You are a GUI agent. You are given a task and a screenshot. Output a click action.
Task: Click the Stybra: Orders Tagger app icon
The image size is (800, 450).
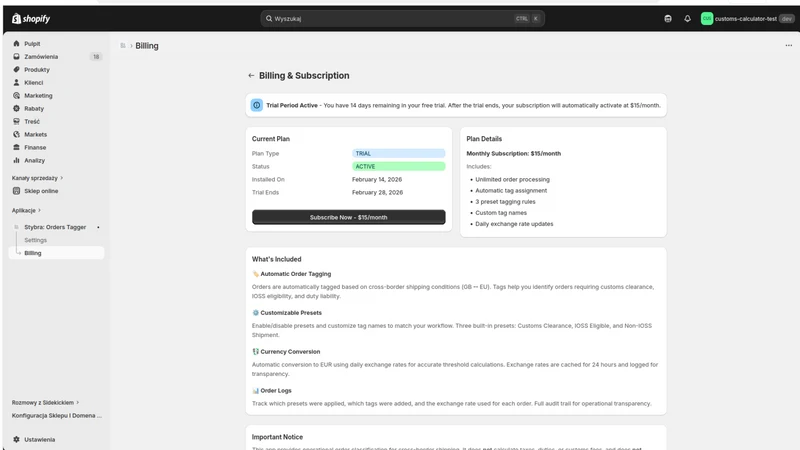[16, 227]
